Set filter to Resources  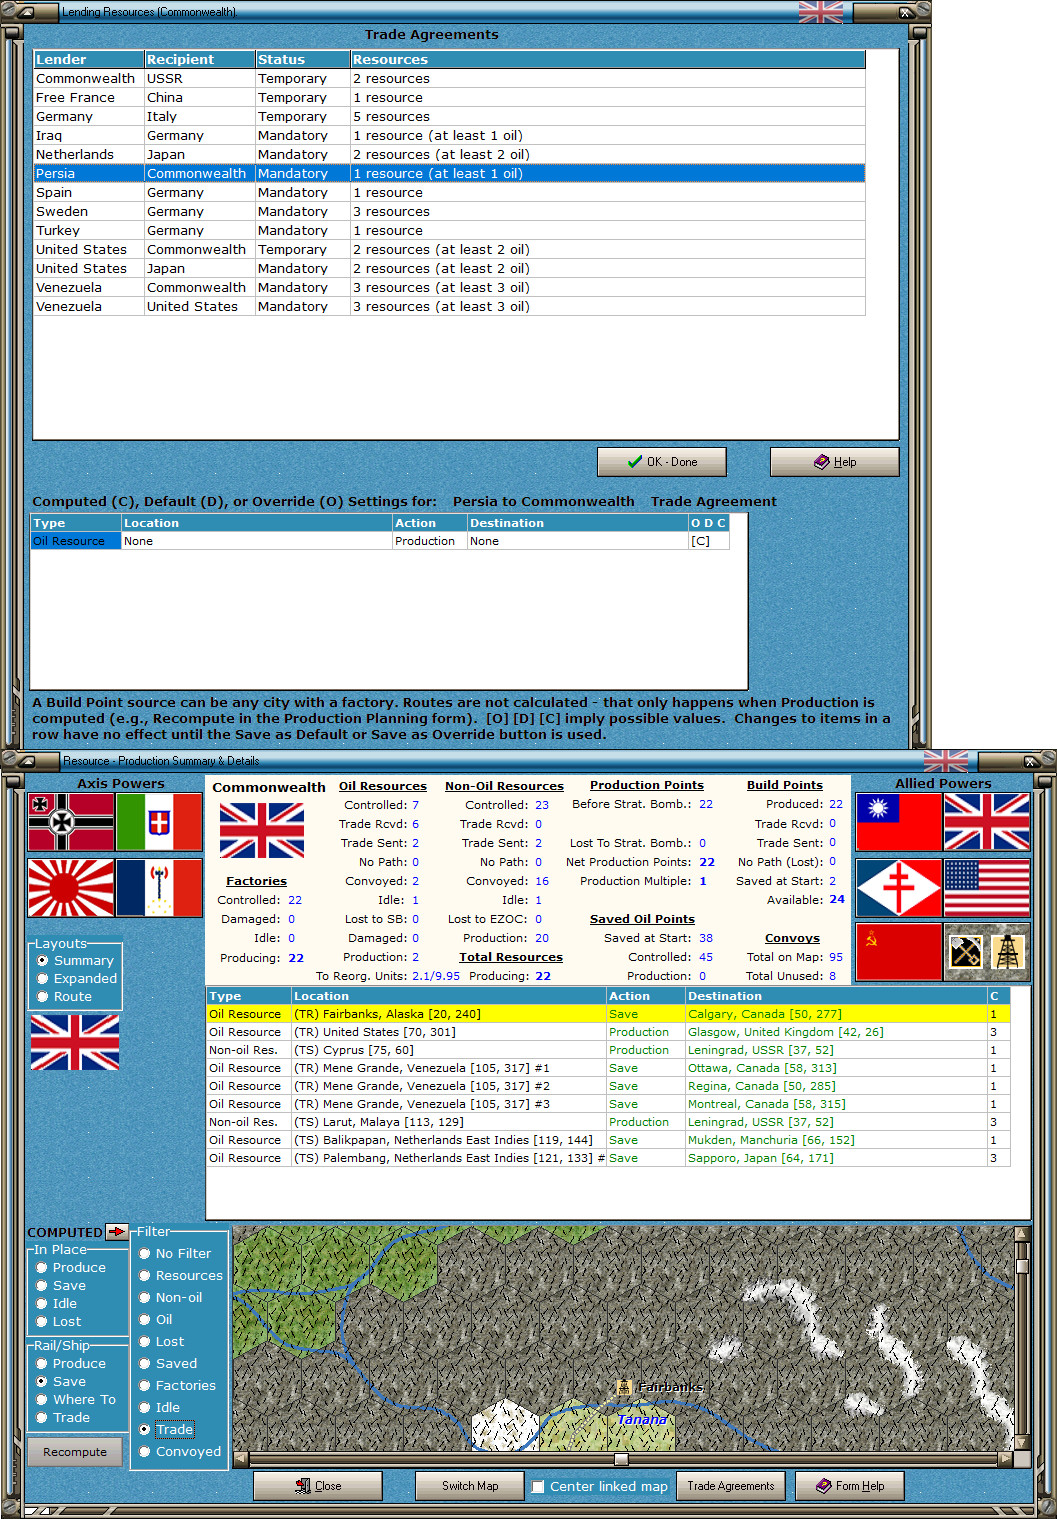[181, 1275]
